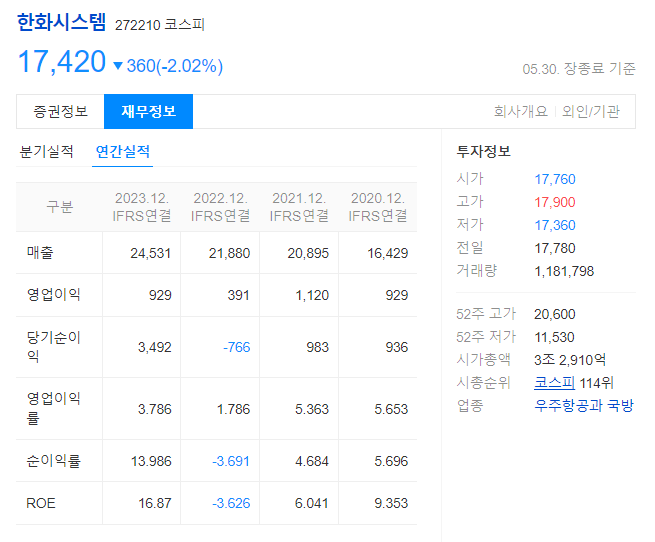Viewport: 655px width, 542px height.
Task: Click the 순이익률 row label
Action: (x=53, y=461)
